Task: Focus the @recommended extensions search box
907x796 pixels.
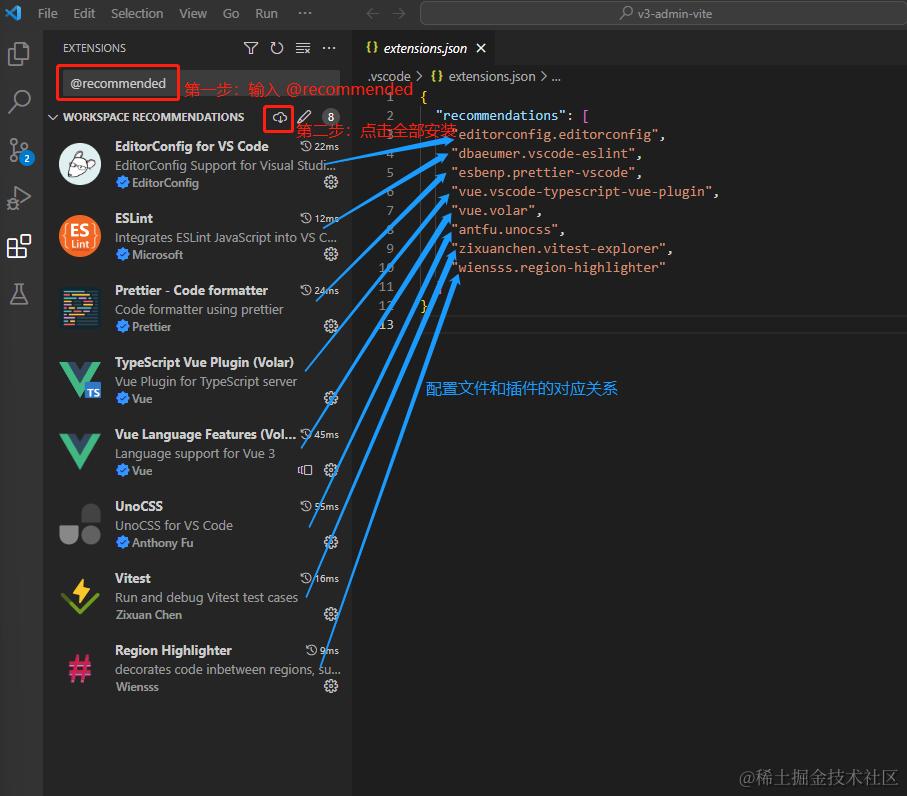Action: coord(200,83)
